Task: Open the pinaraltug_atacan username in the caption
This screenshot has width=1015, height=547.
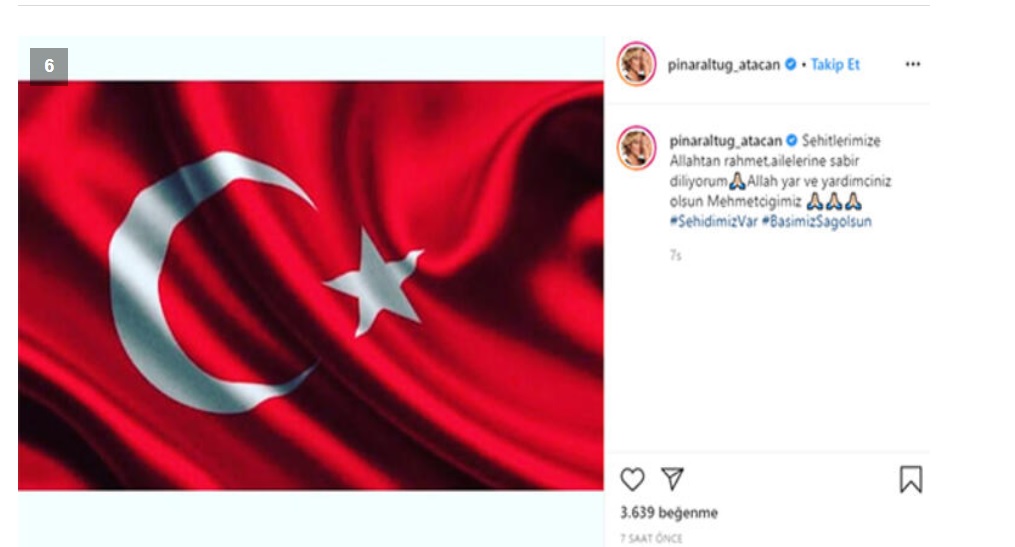Action: pos(726,140)
